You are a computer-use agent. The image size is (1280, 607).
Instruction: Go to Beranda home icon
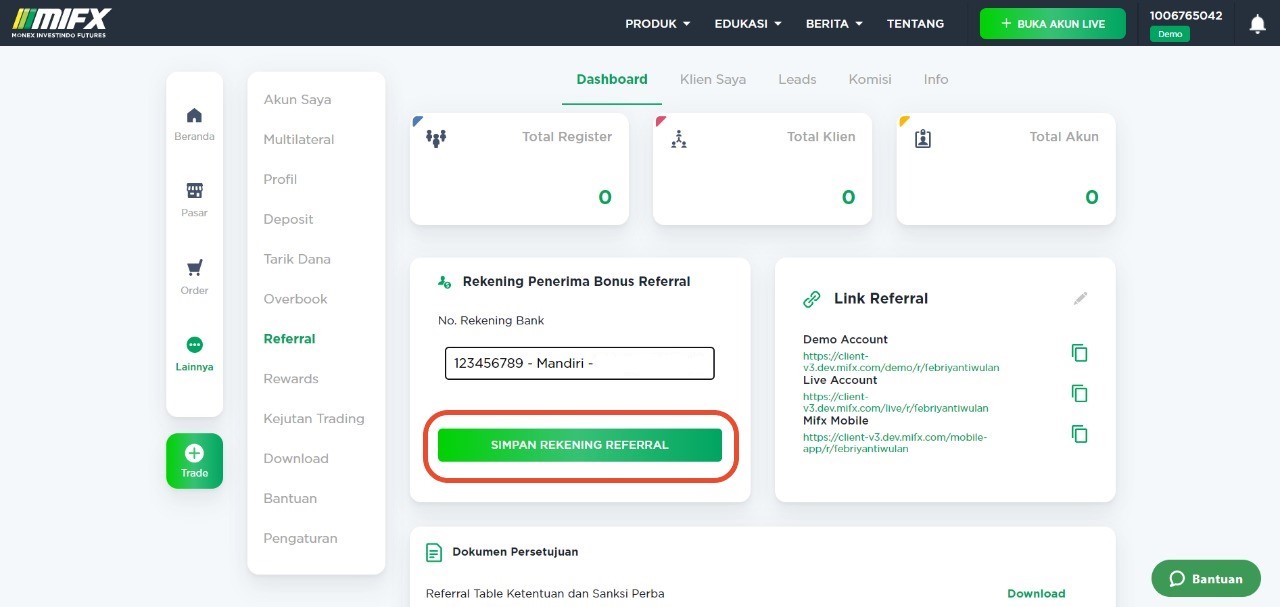(194, 115)
